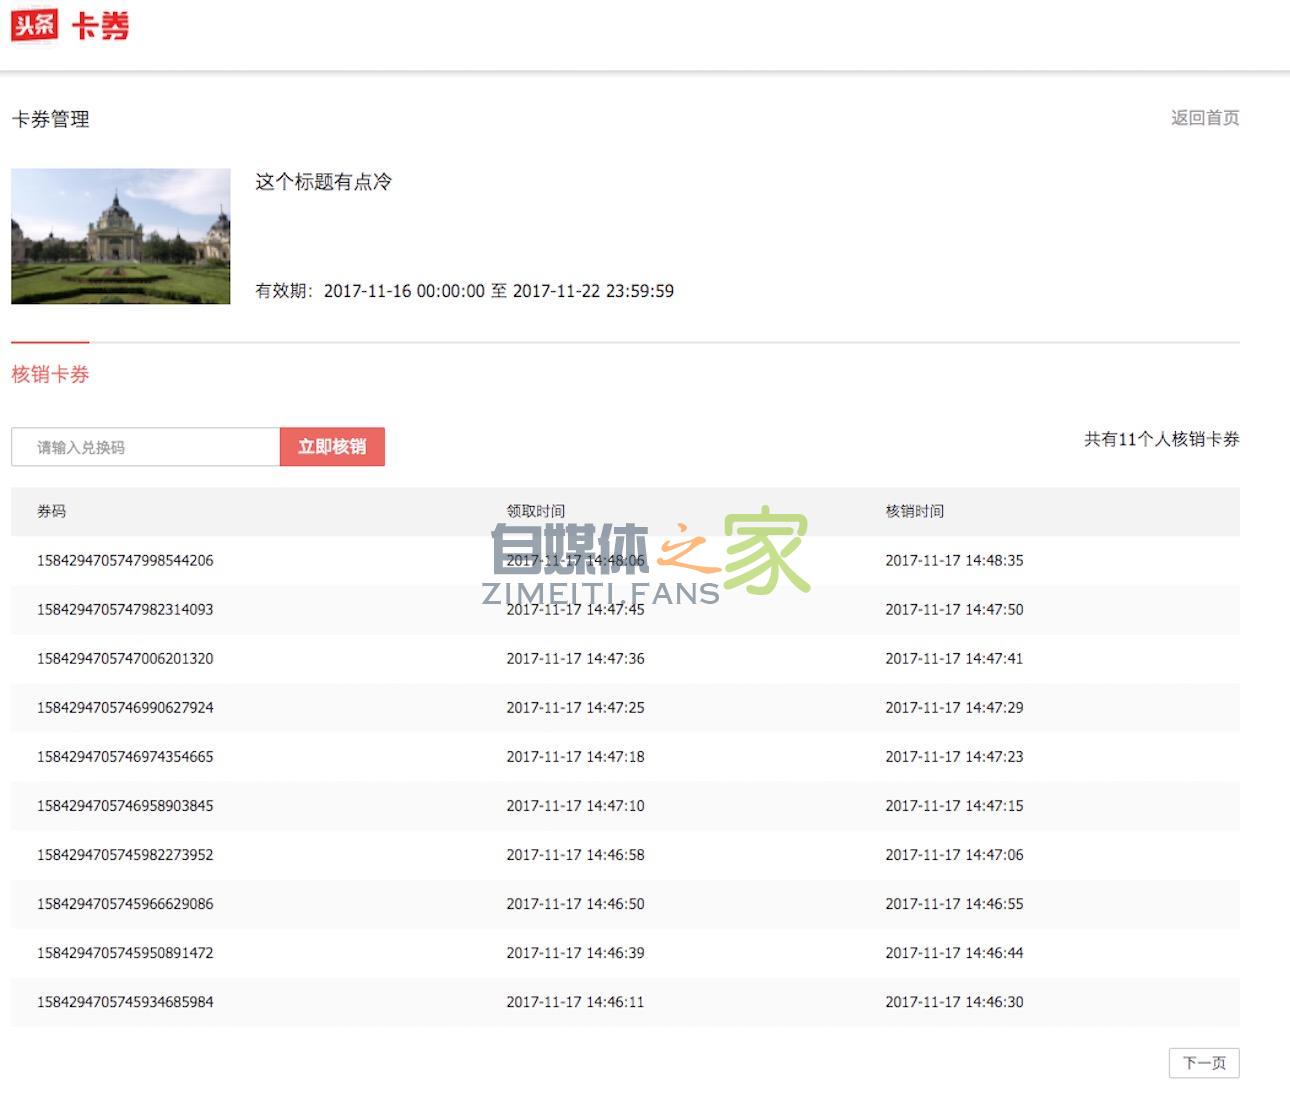This screenshot has width=1290, height=1108.
Task: Open the coupon building thumbnail image
Action: [121, 236]
